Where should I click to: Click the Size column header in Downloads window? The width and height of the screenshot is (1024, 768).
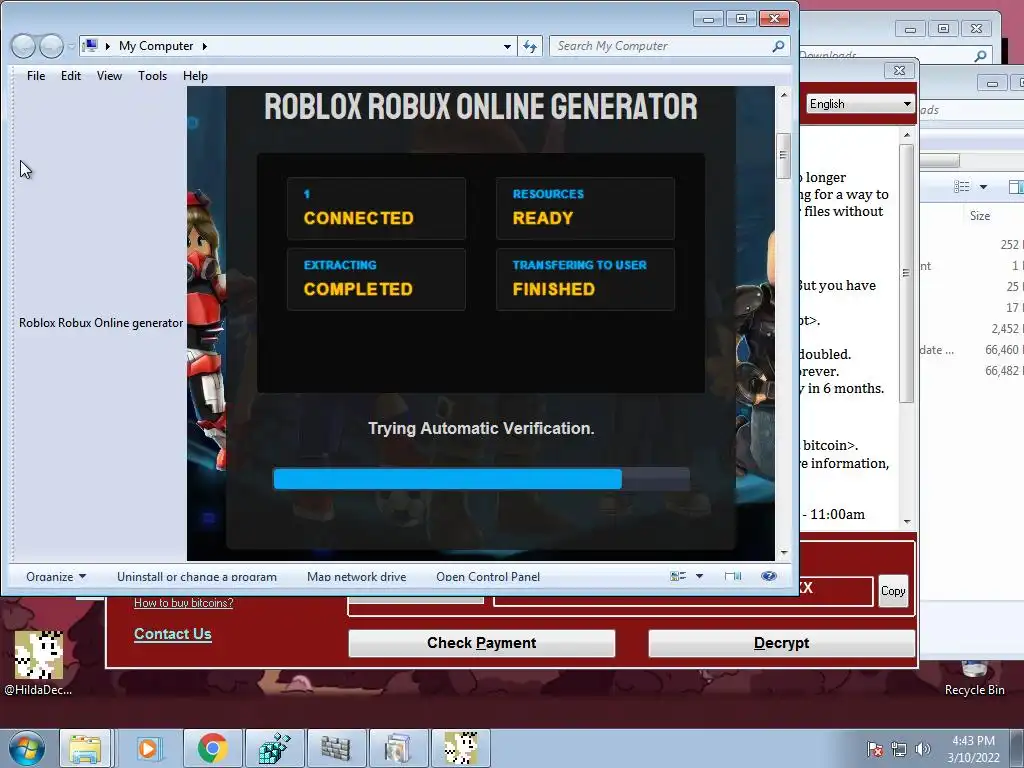[980, 216]
